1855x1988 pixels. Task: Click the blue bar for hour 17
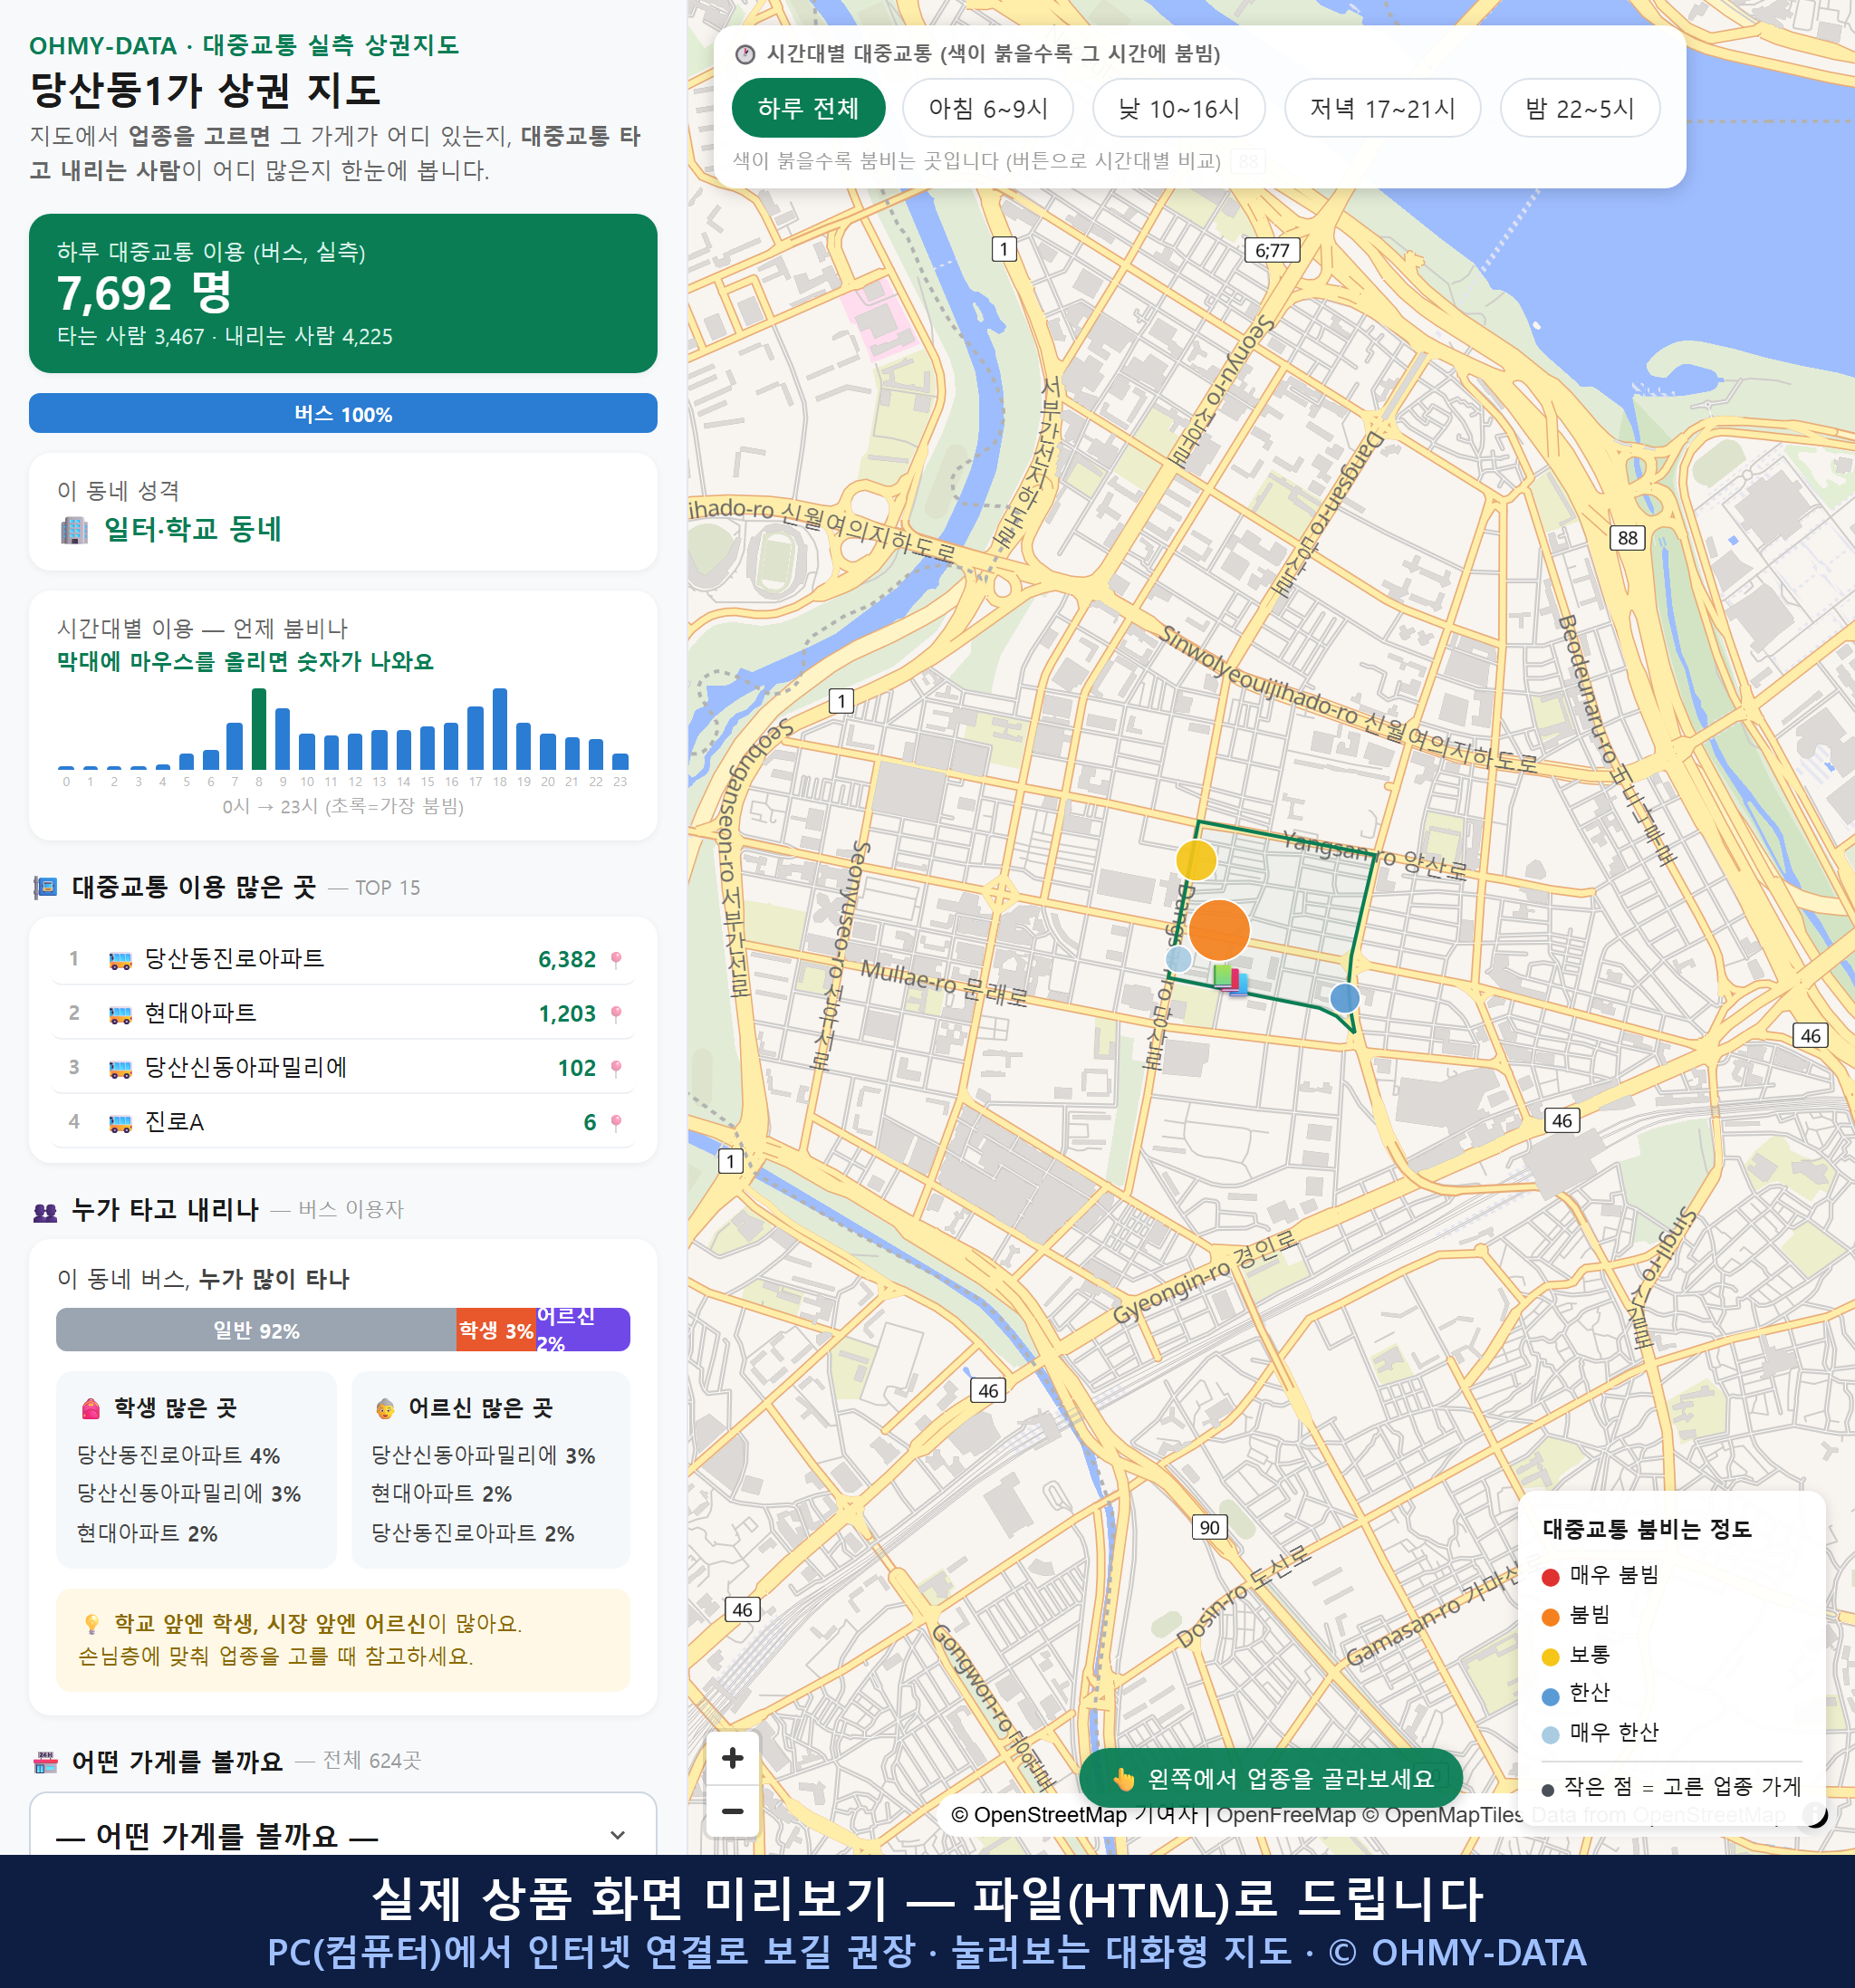(x=476, y=737)
